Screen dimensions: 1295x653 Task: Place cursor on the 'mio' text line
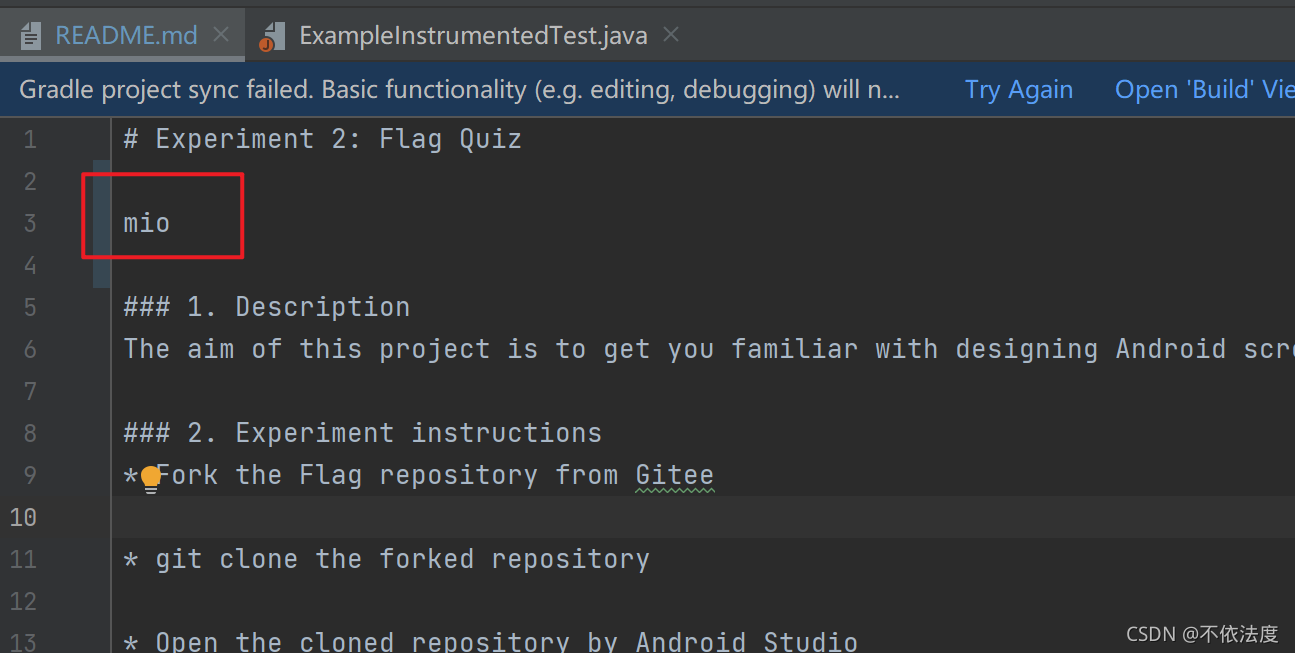(x=146, y=222)
